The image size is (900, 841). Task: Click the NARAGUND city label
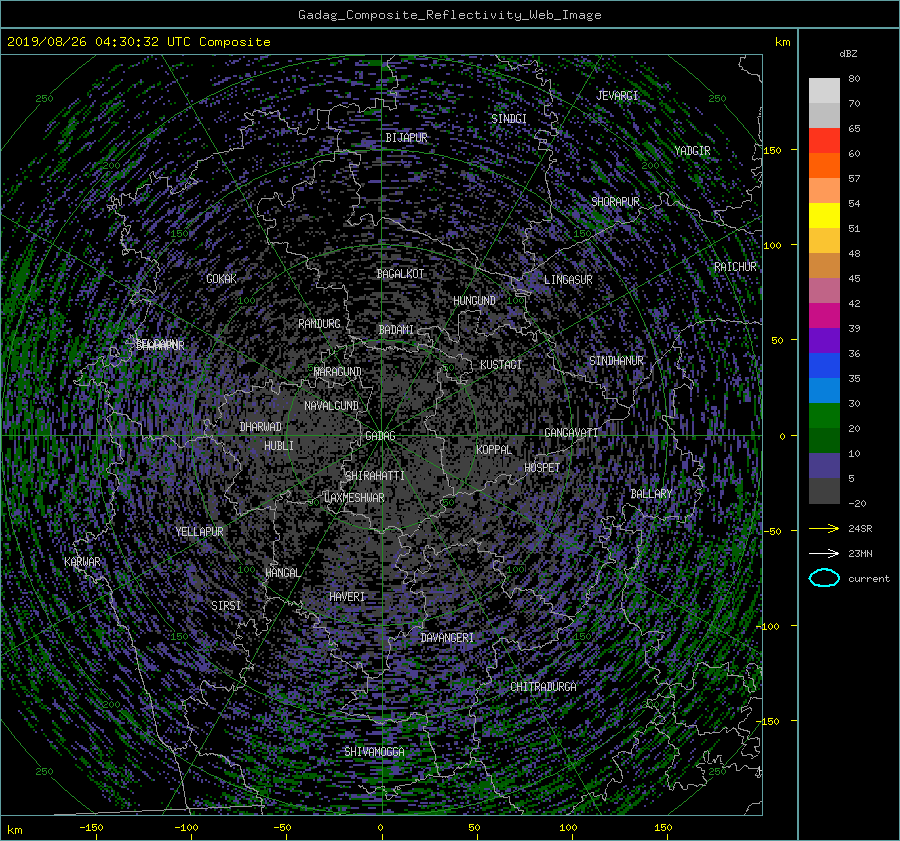(x=338, y=371)
